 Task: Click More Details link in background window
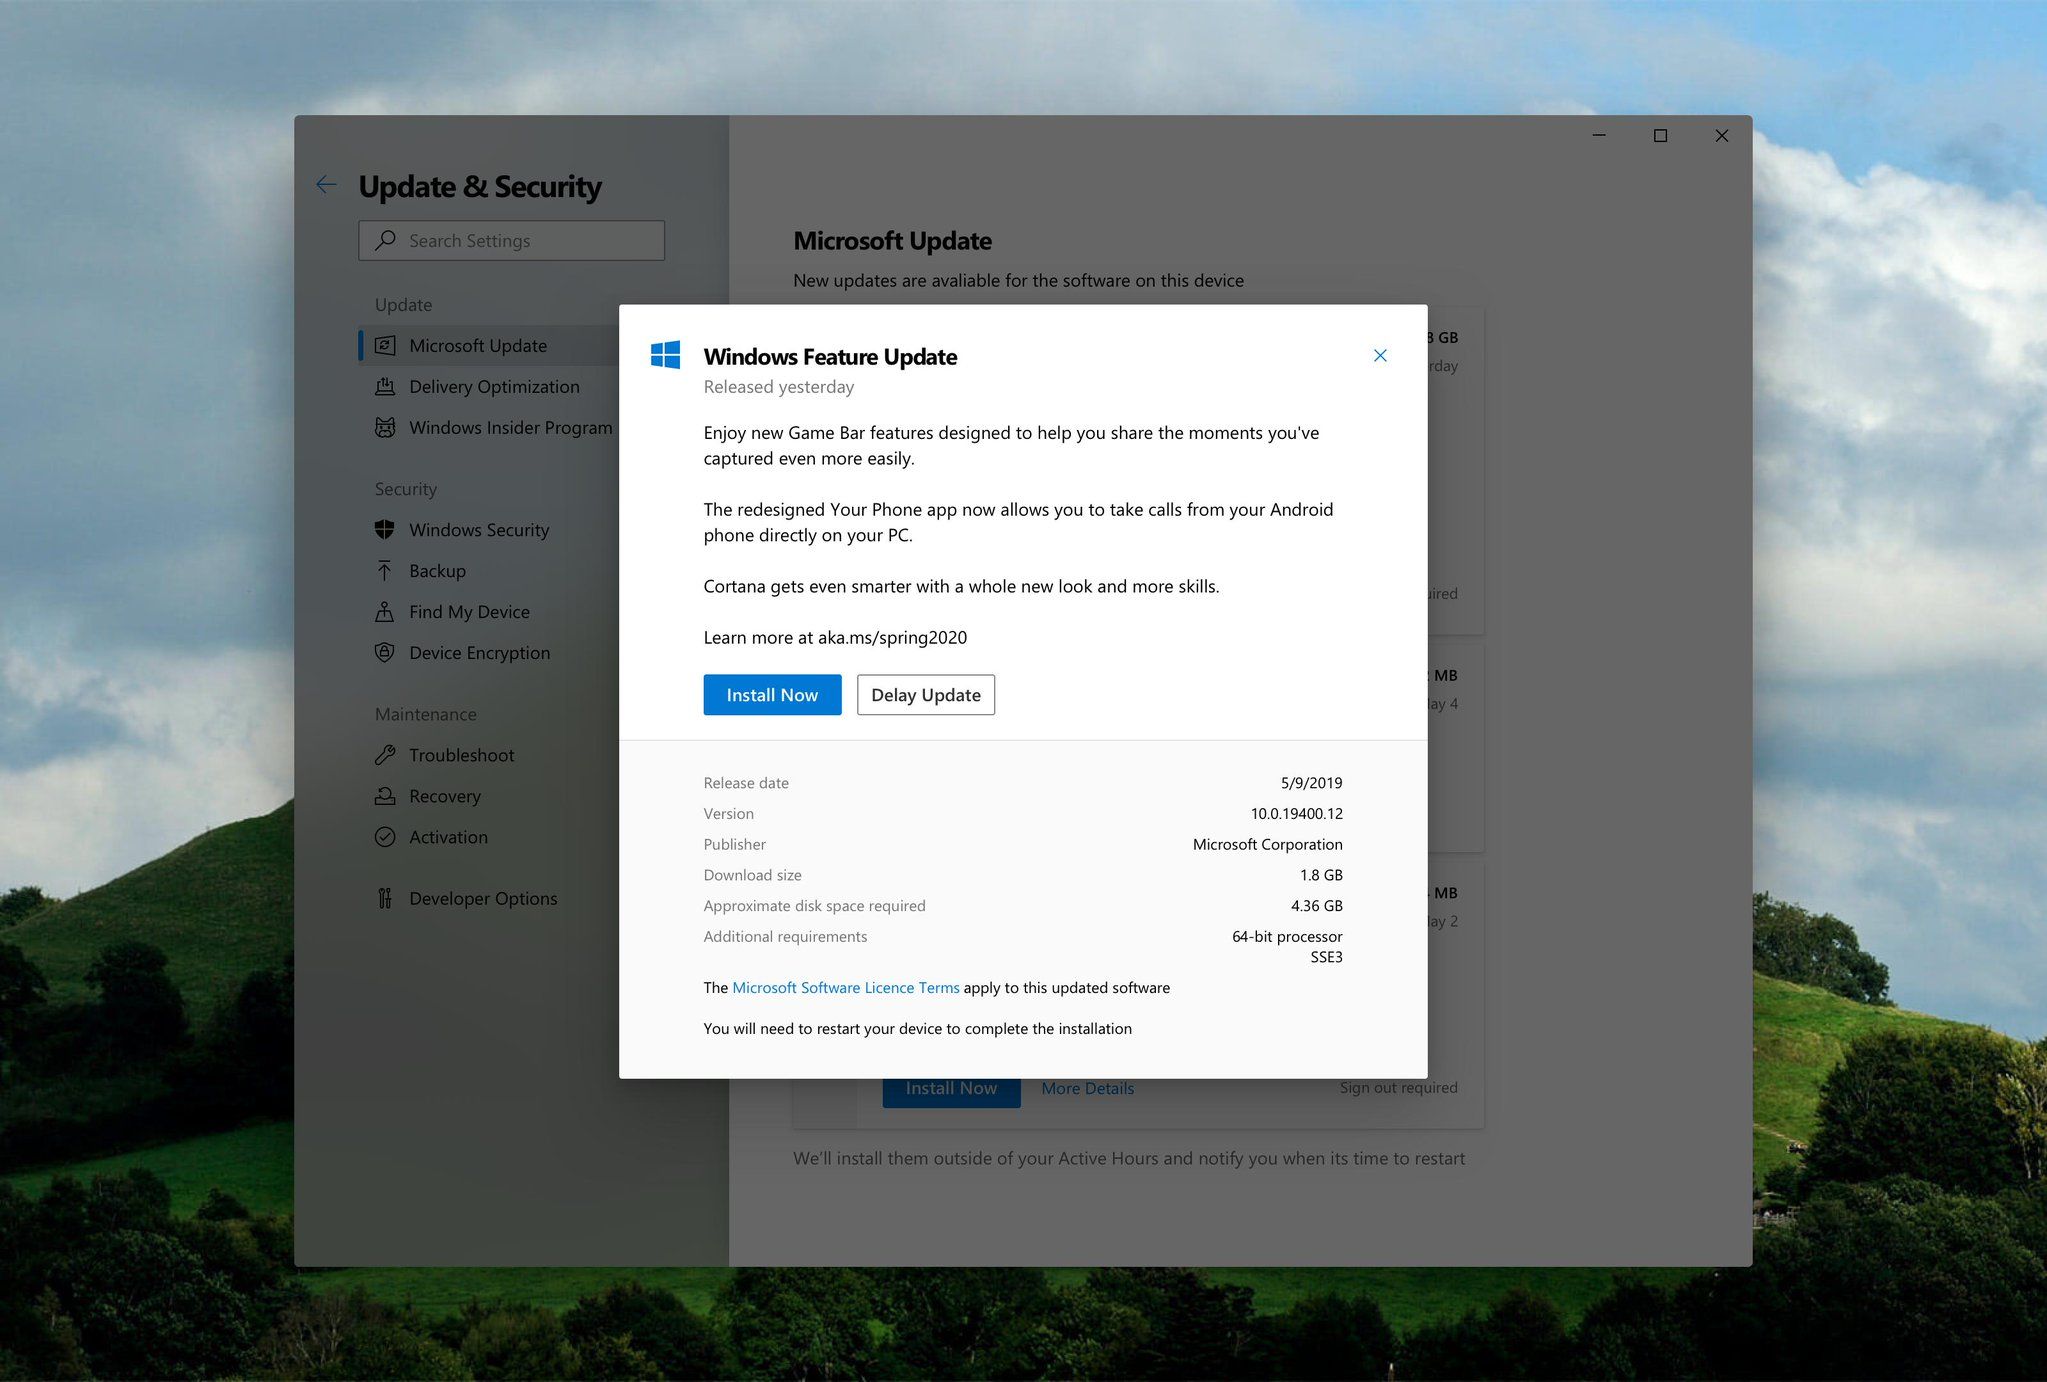(1088, 1088)
